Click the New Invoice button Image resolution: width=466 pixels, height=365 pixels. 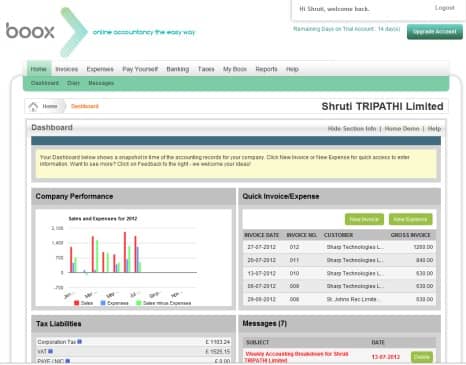(364, 219)
